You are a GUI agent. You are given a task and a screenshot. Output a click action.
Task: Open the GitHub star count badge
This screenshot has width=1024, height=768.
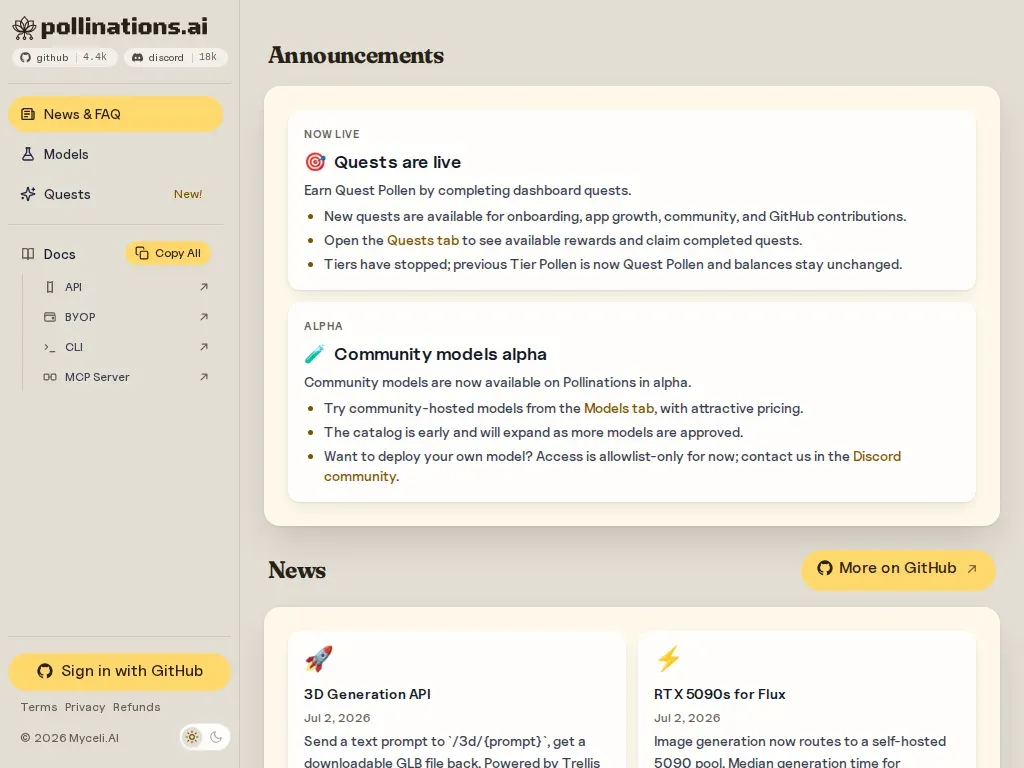point(65,57)
